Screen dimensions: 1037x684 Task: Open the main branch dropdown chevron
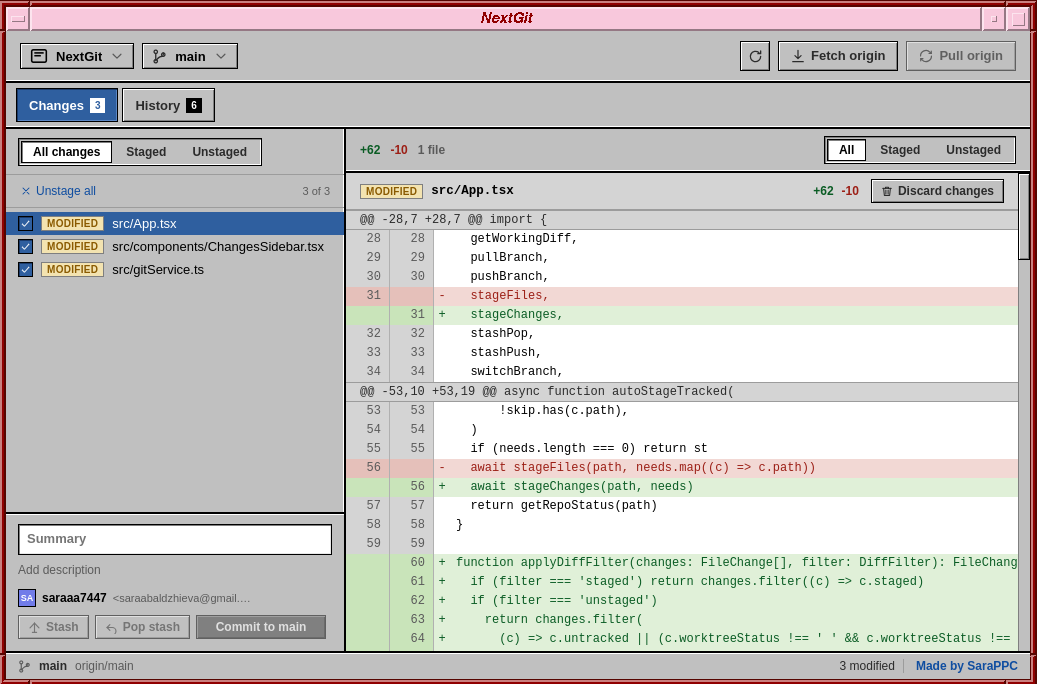(221, 56)
